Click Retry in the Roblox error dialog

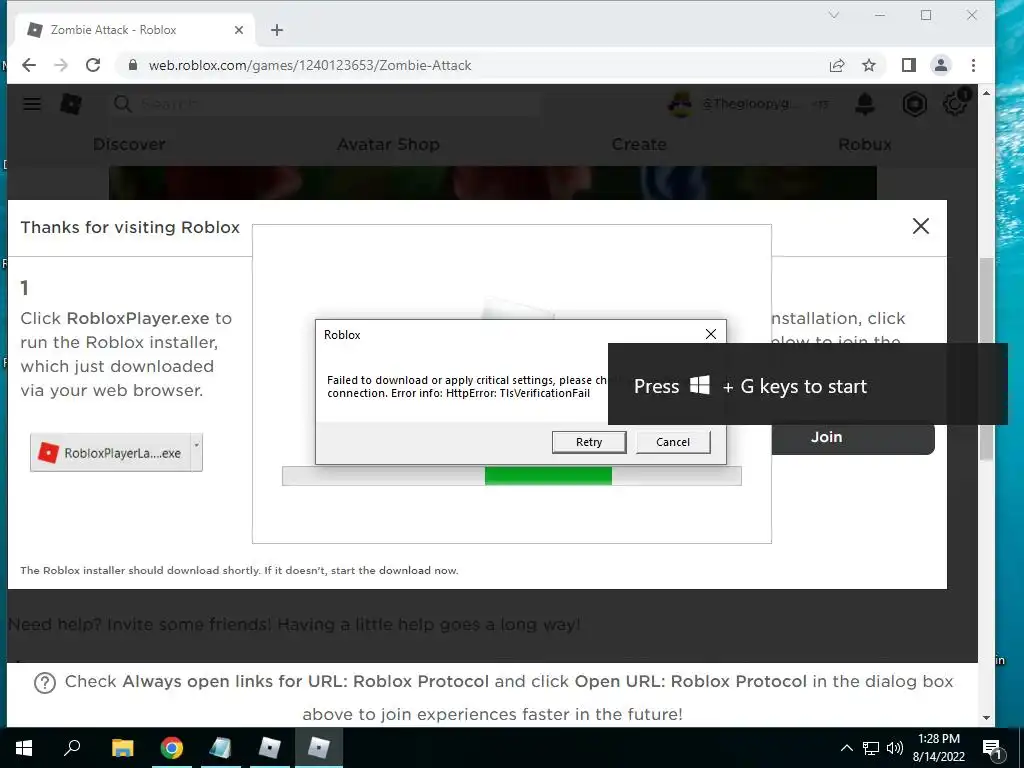[x=588, y=442]
